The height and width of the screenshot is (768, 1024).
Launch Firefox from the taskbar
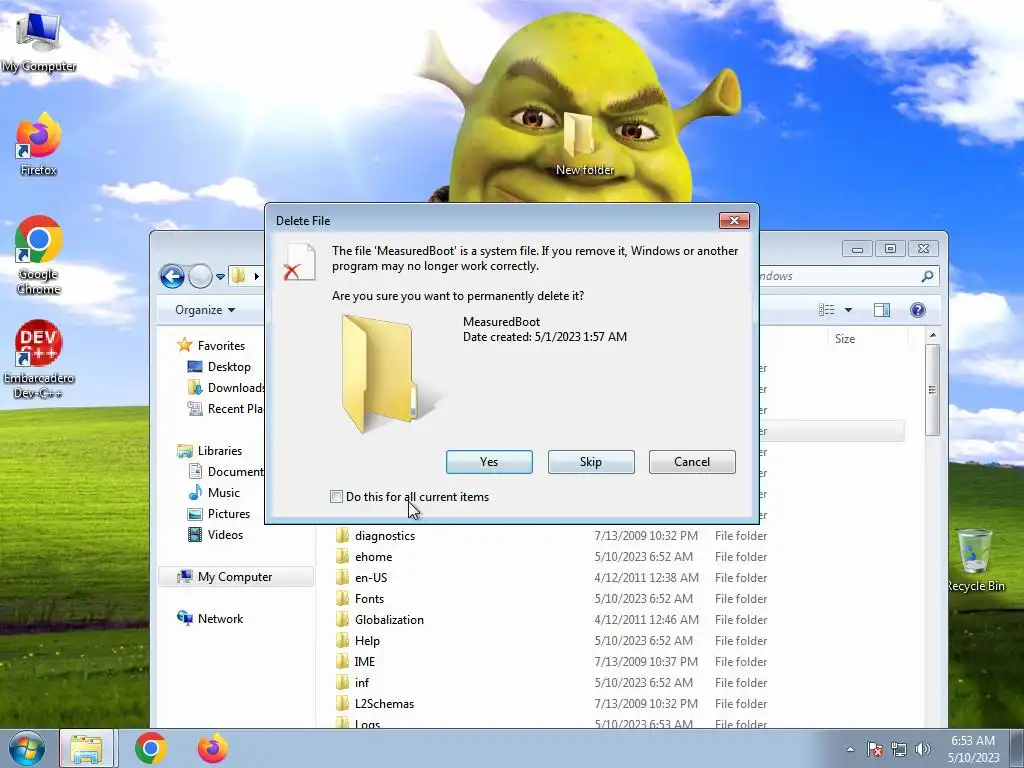213,748
